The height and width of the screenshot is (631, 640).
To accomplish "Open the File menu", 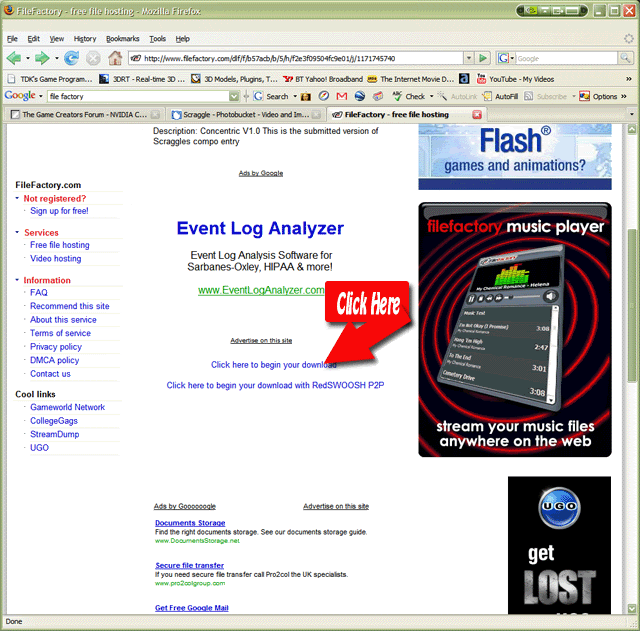I will click(x=12, y=39).
